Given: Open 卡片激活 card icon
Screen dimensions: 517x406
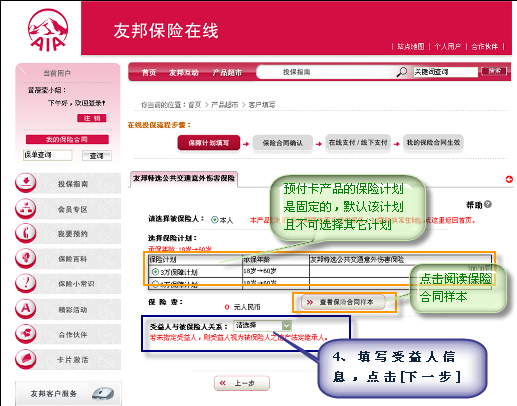Looking at the screenshot, I should point(26,359).
